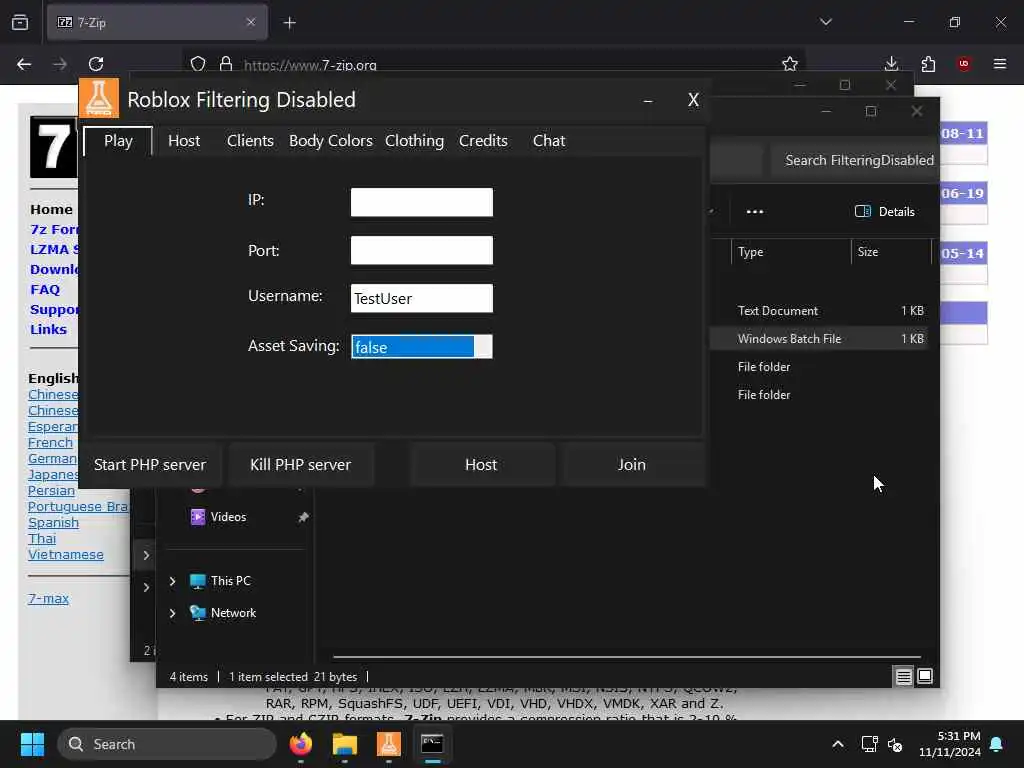Viewport: 1024px width, 768px height.
Task: Open the Roblox Filtering Disabled flask logo
Action: 99,98
